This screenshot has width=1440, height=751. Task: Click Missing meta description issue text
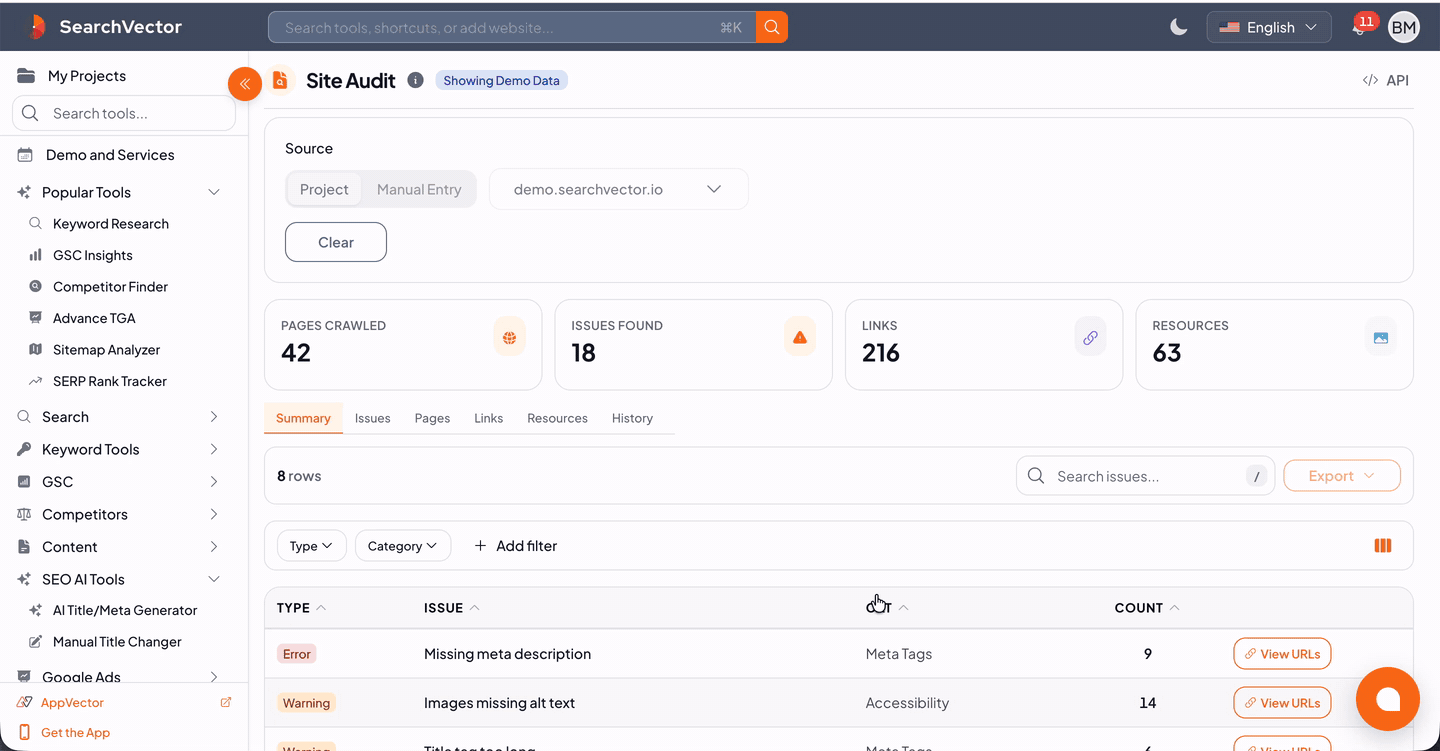pos(507,654)
